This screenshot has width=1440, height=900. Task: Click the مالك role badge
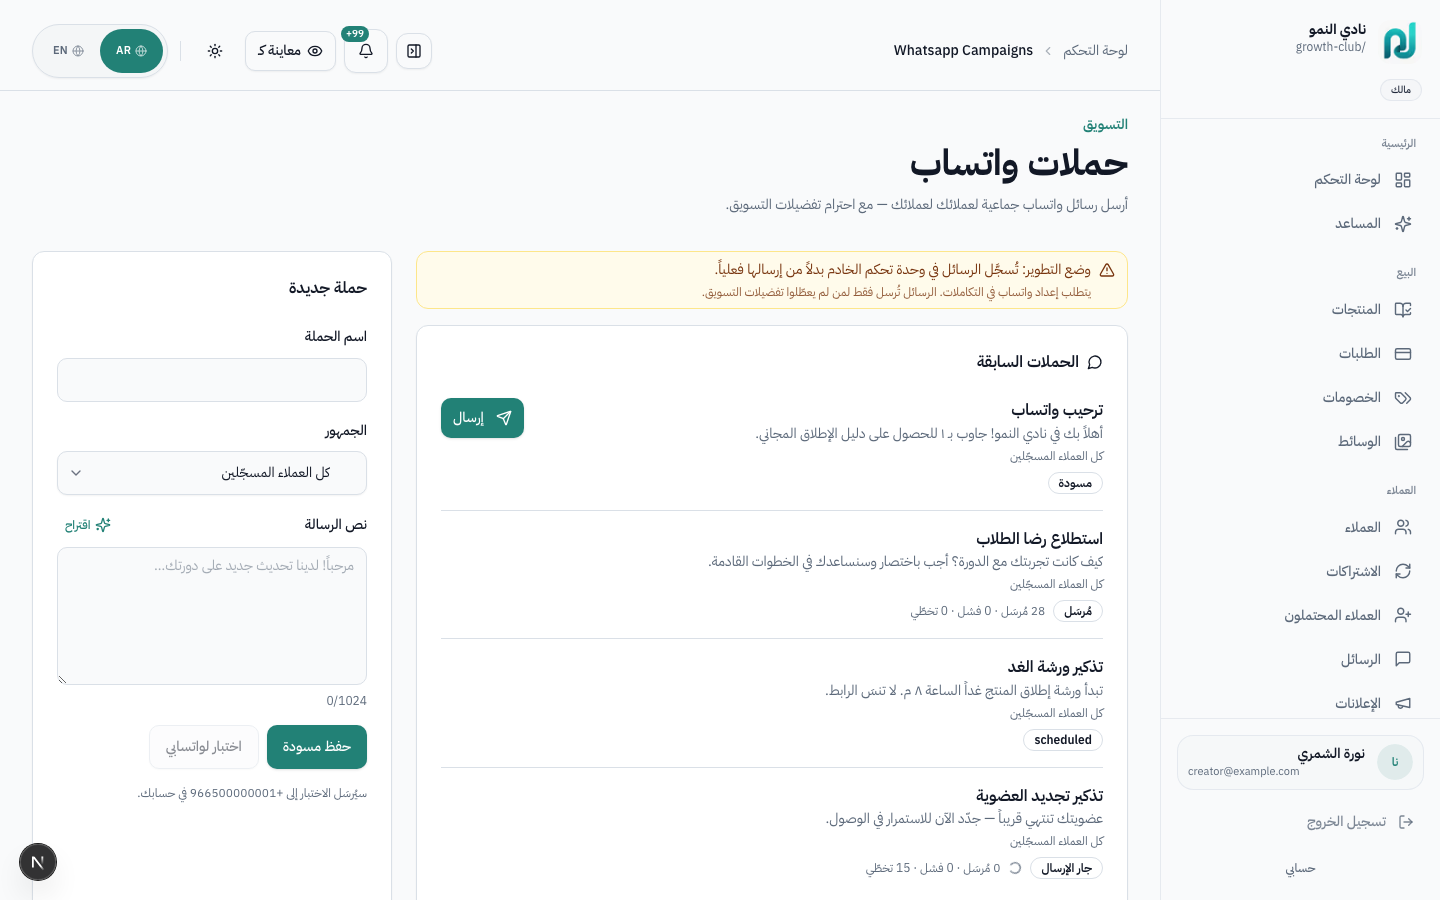click(1401, 90)
